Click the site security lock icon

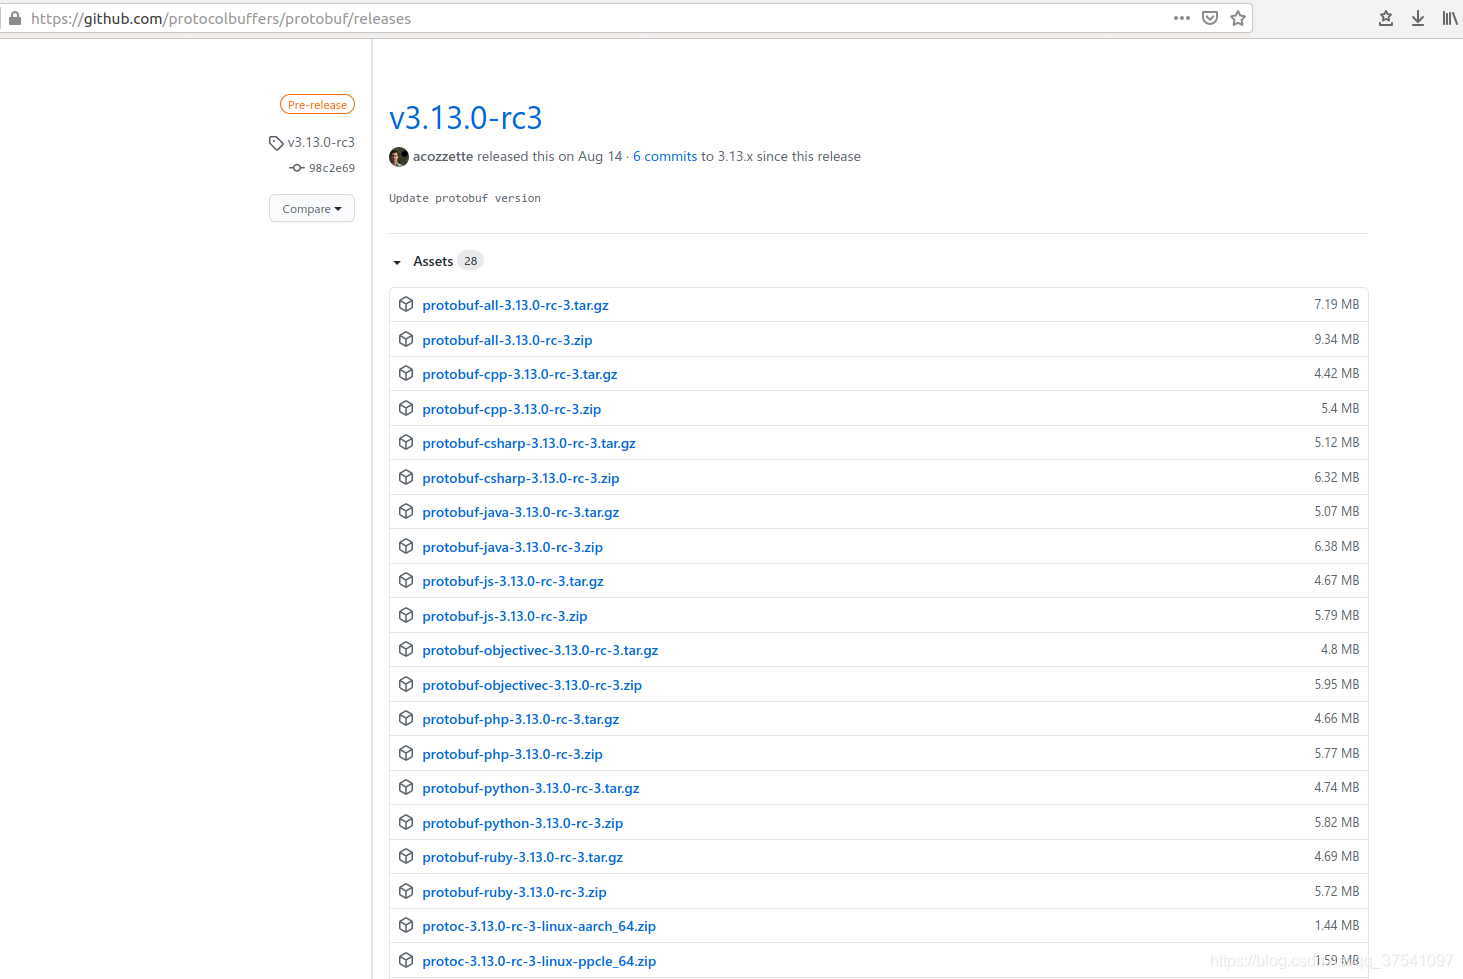coord(13,17)
